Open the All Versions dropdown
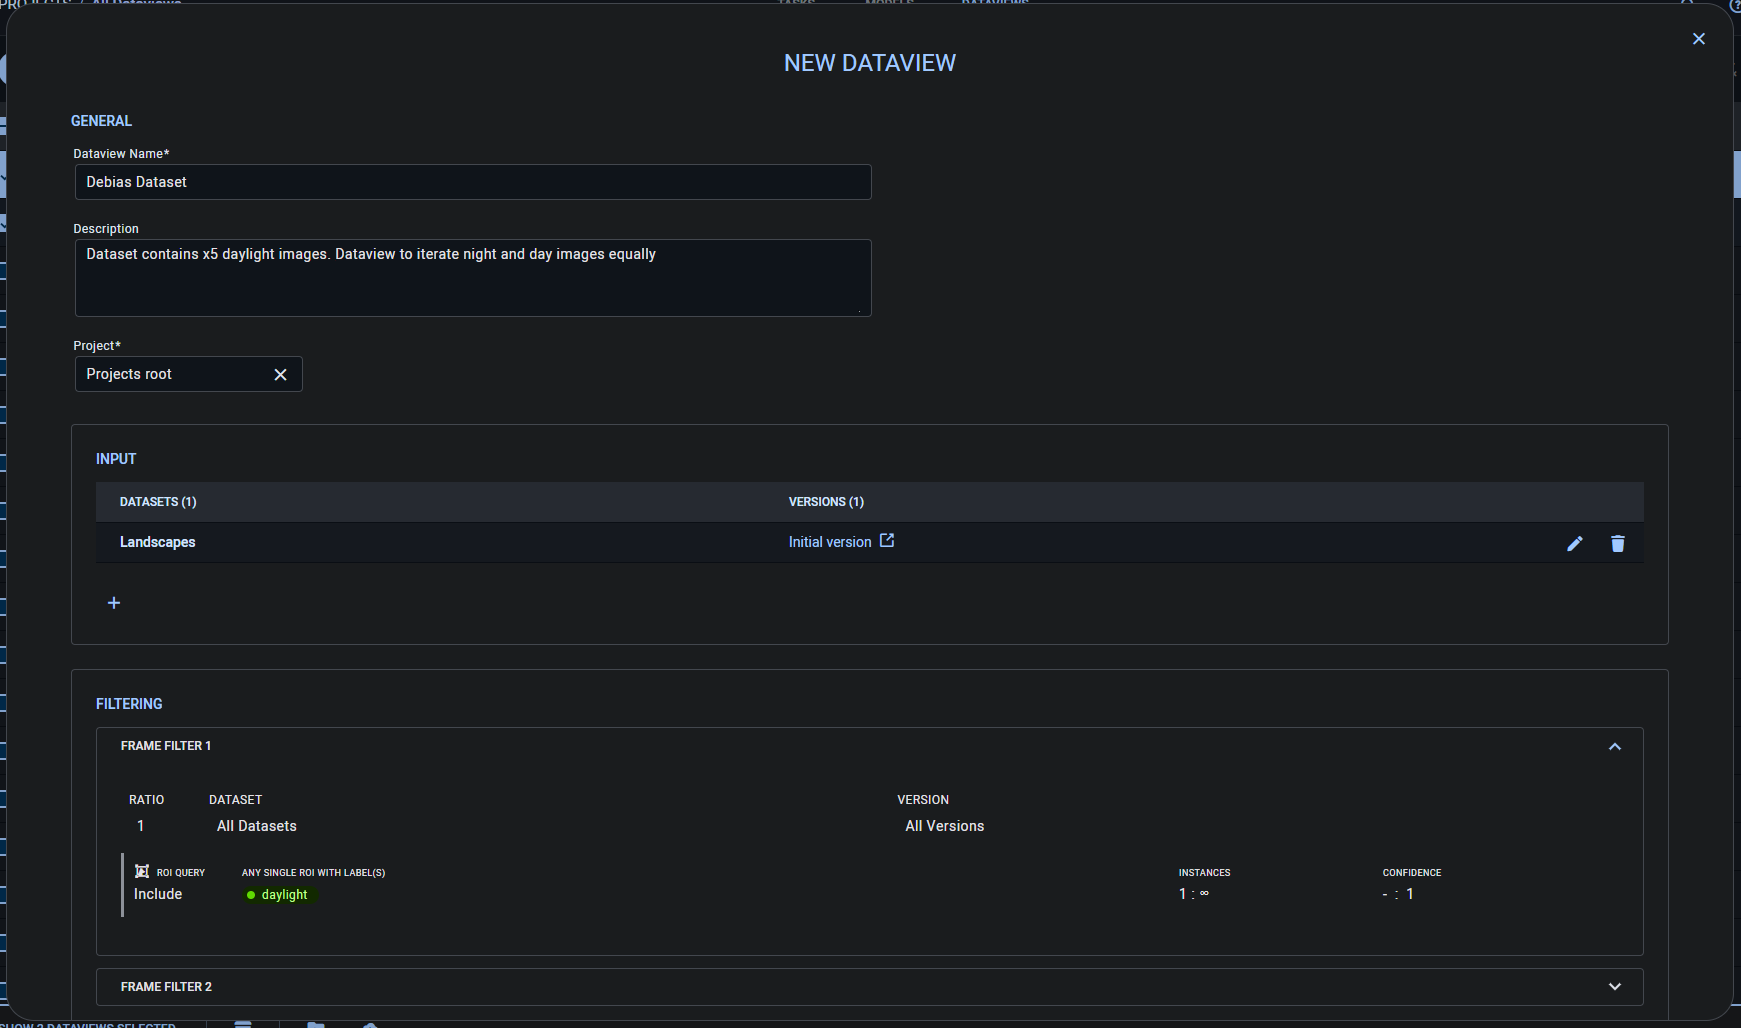Screen dimensions: 1741x1028 tap(944, 825)
